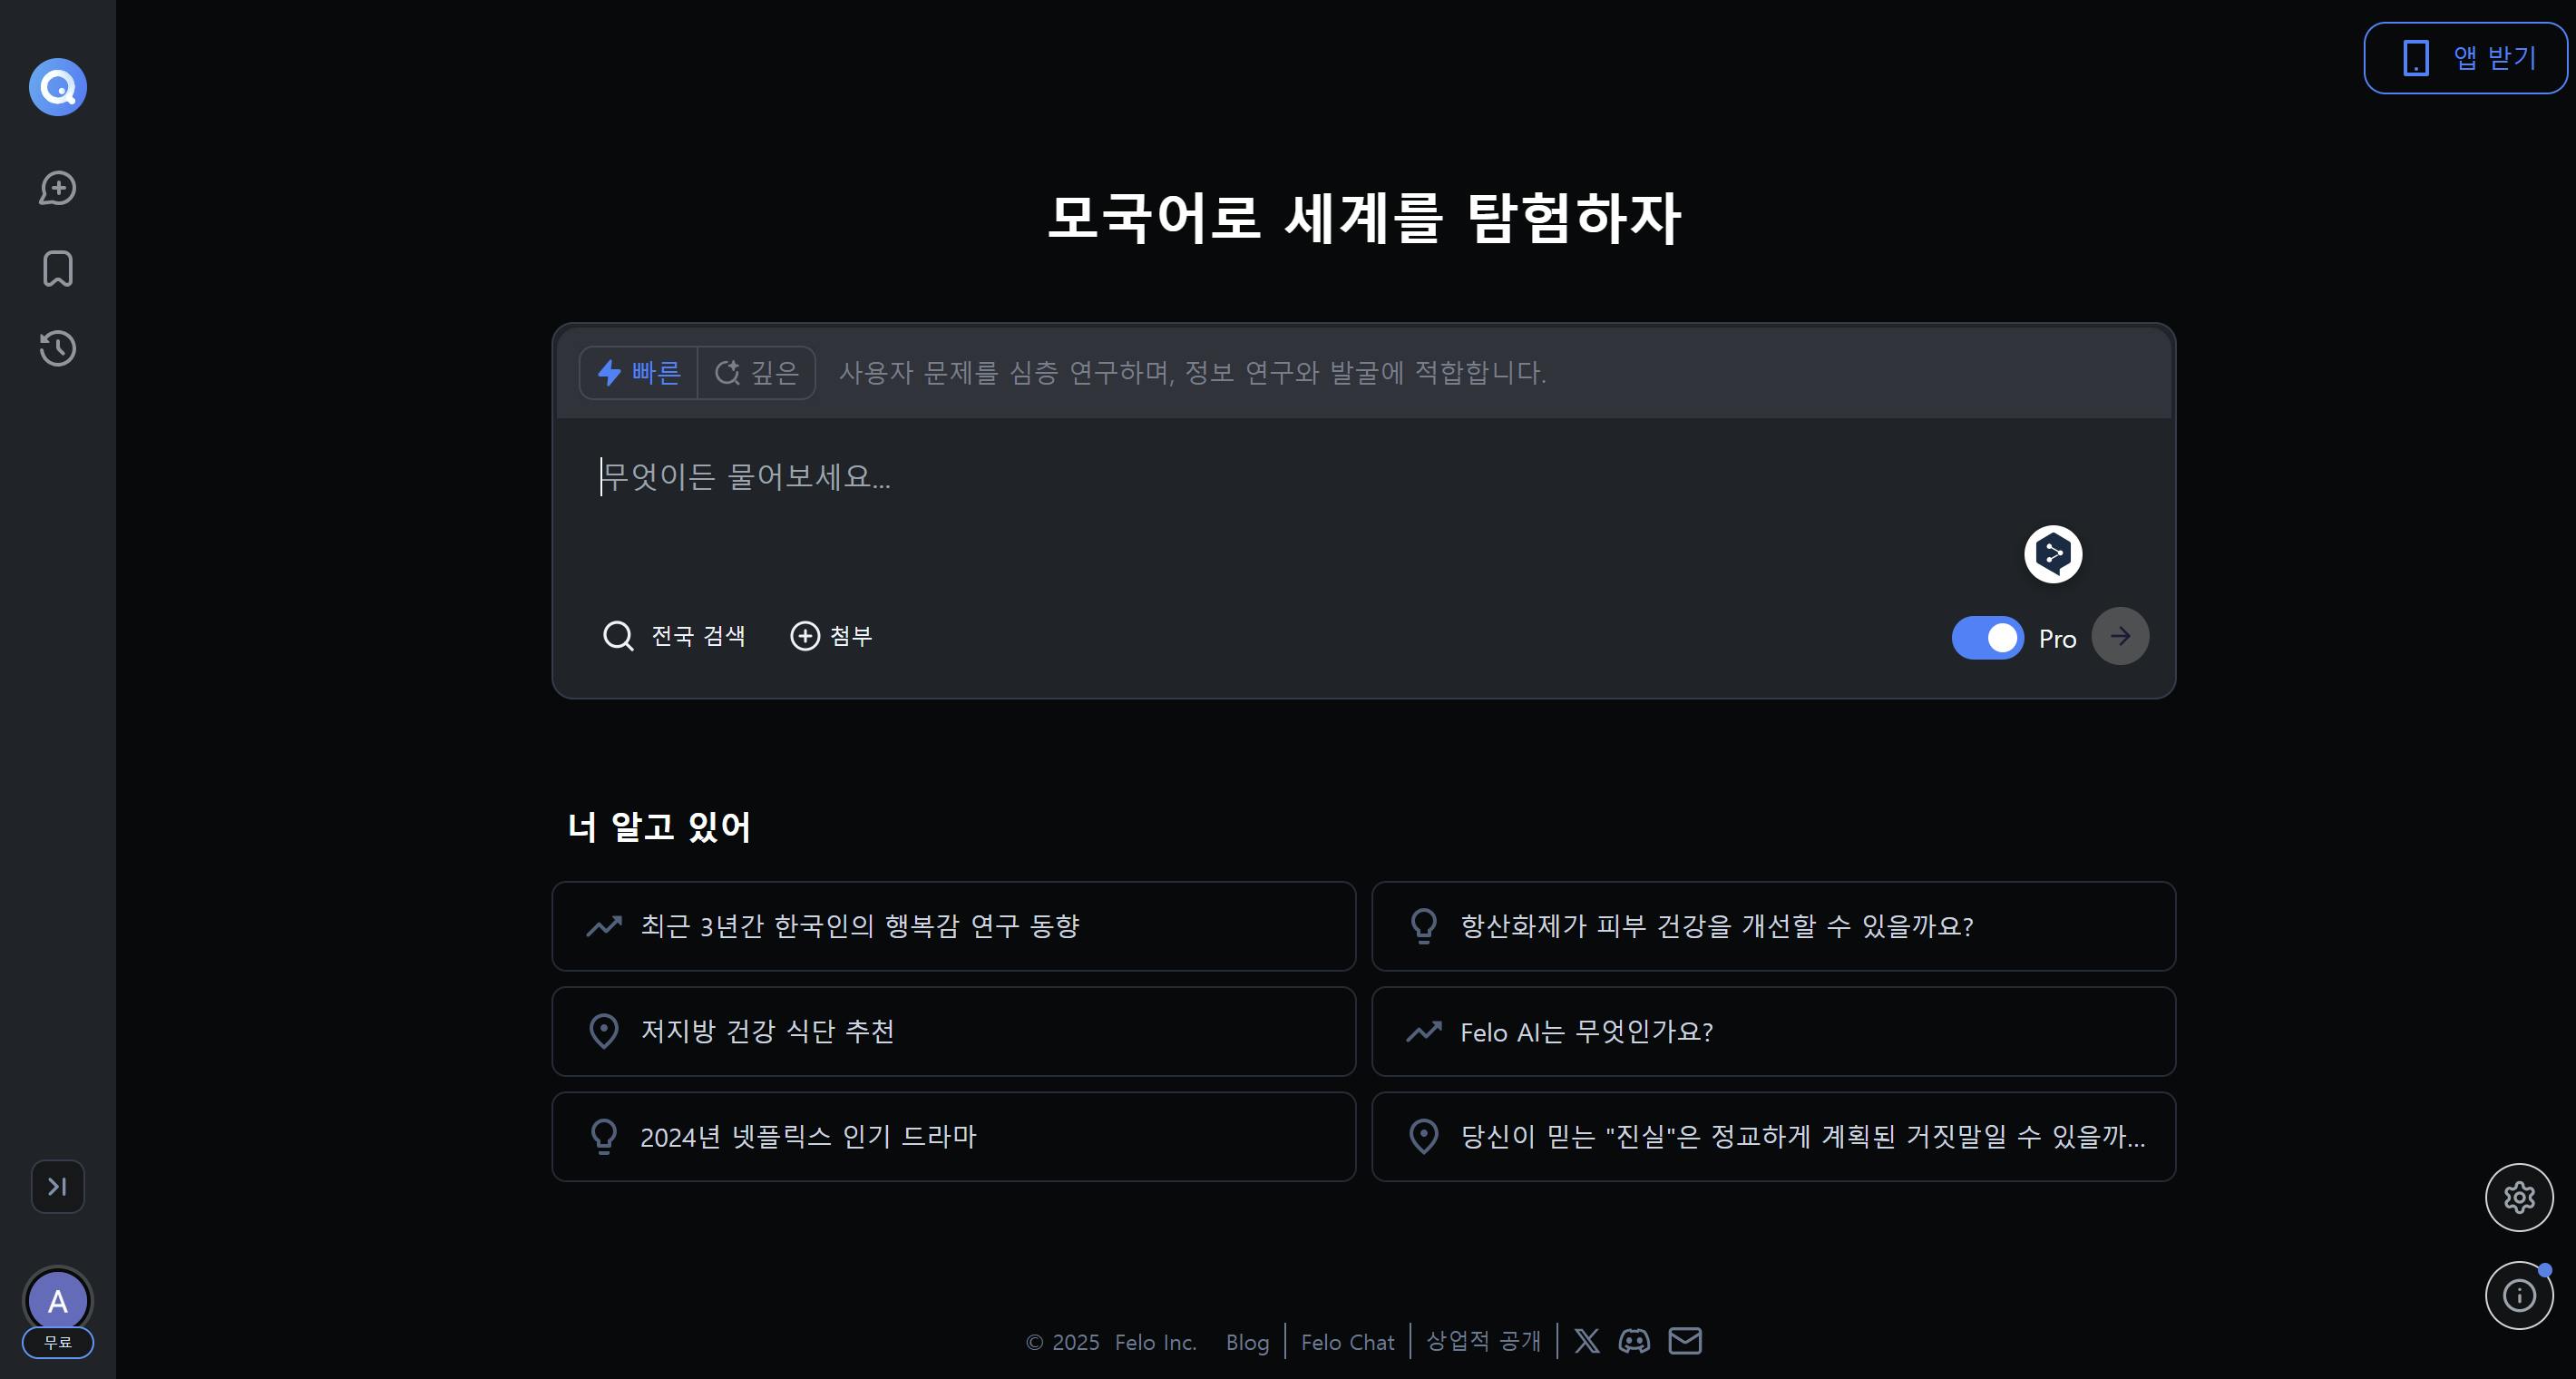Open the search history clock icon
Viewport: 2576px width, 1379px height.
click(58, 348)
